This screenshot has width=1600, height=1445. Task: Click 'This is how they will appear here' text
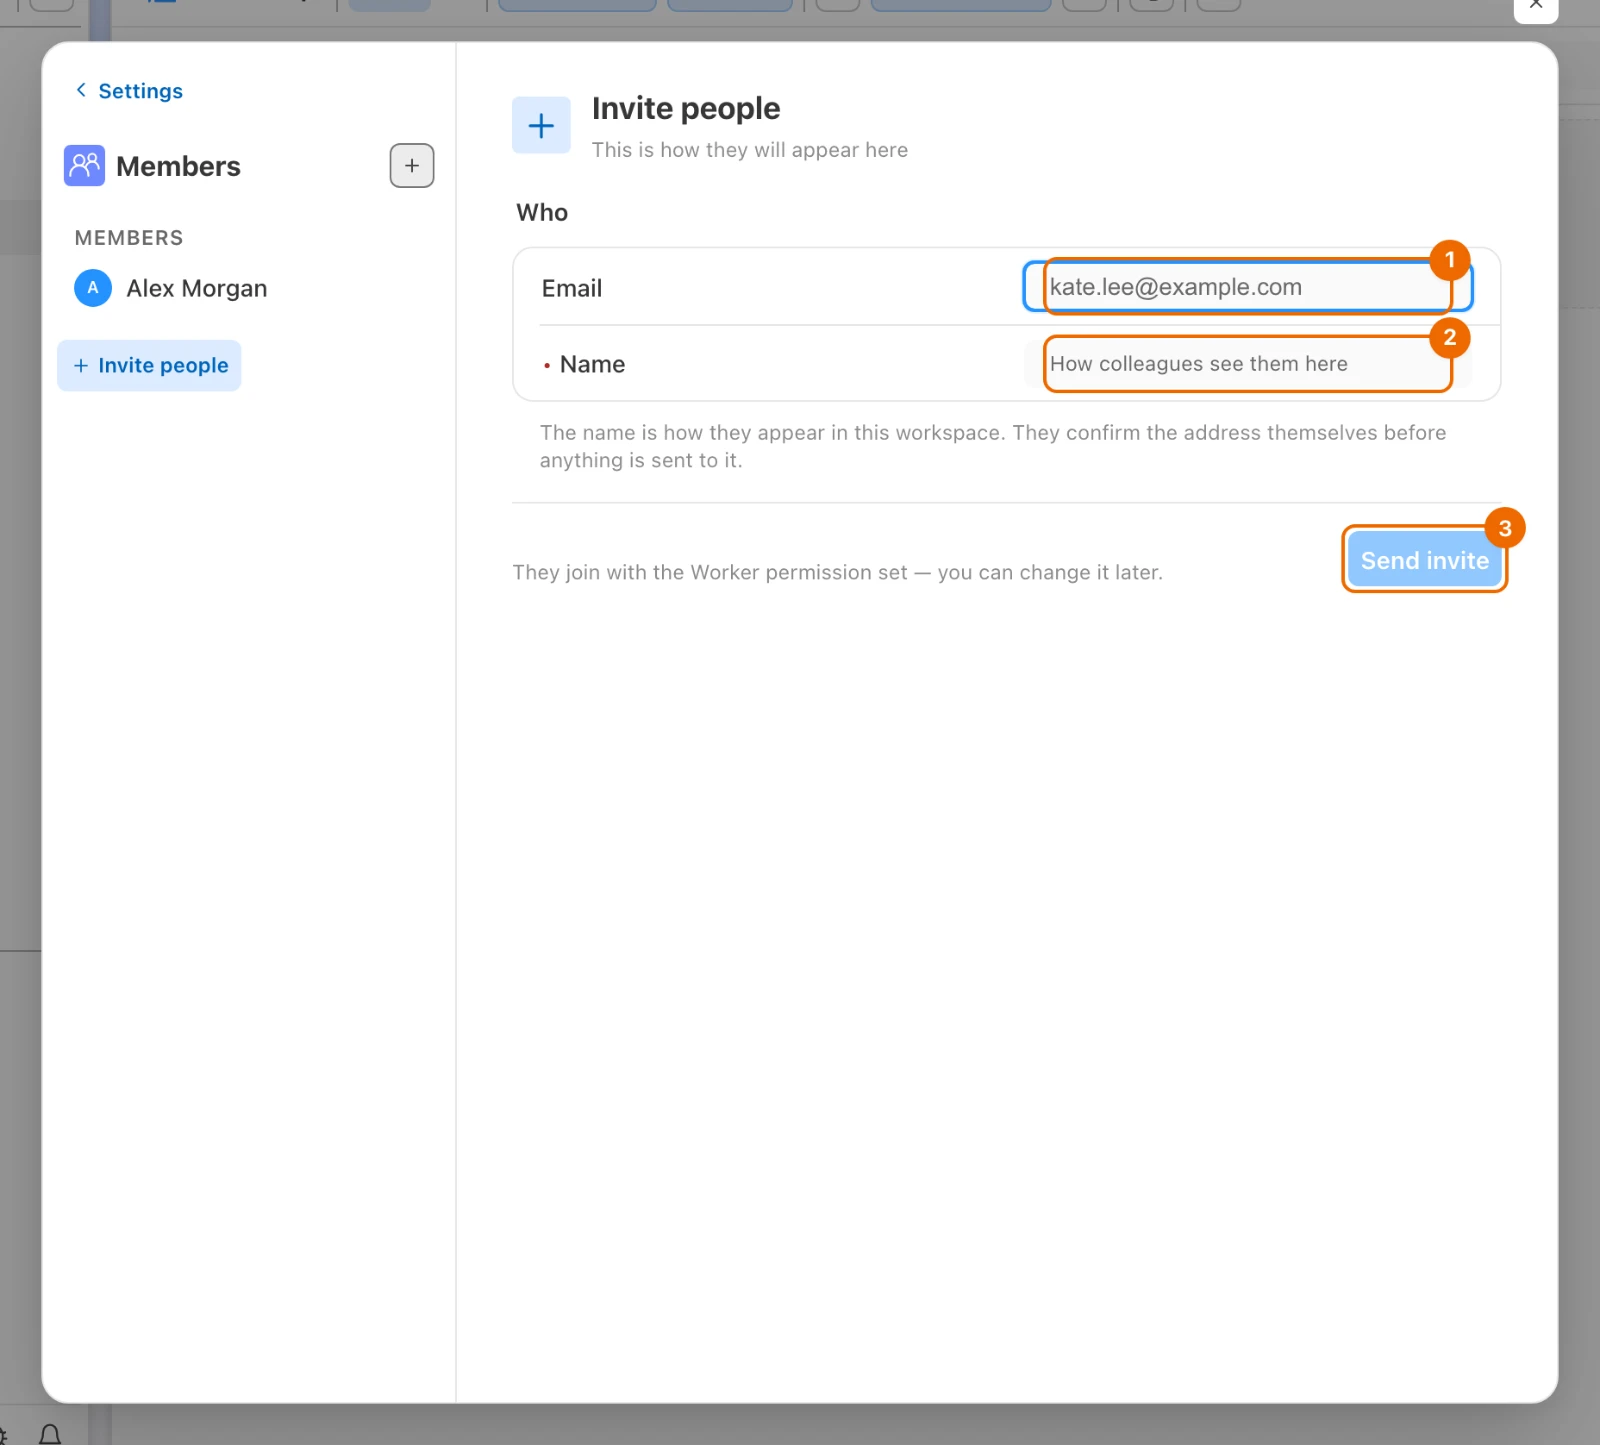(750, 150)
